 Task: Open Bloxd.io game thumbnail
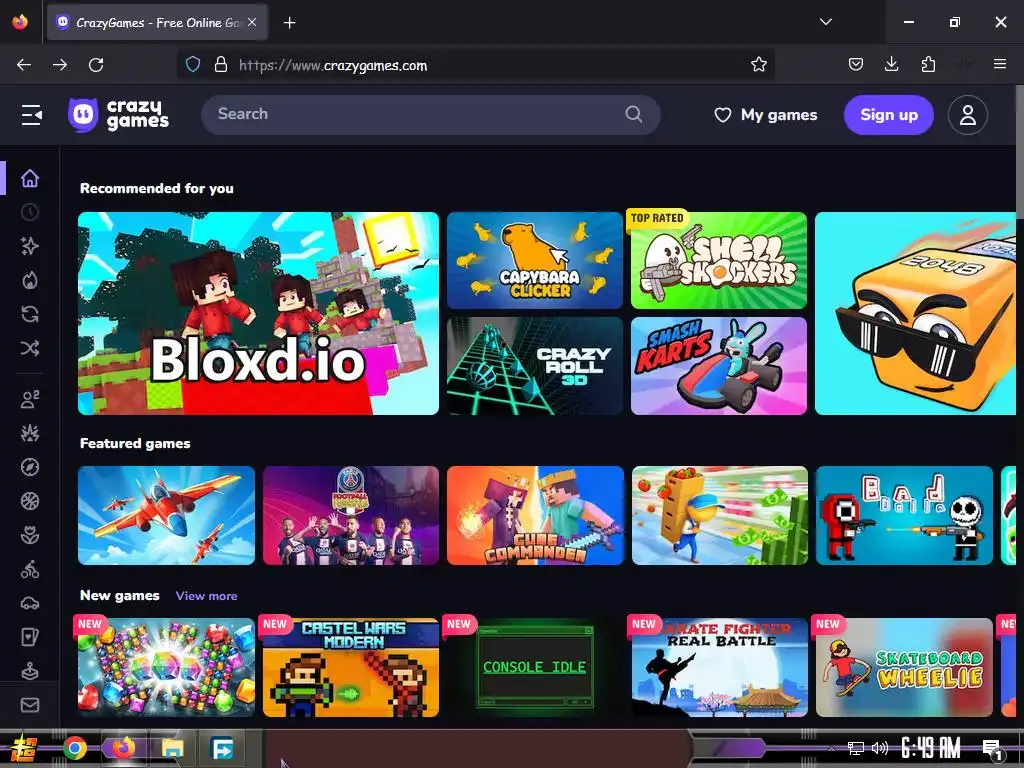tap(259, 313)
